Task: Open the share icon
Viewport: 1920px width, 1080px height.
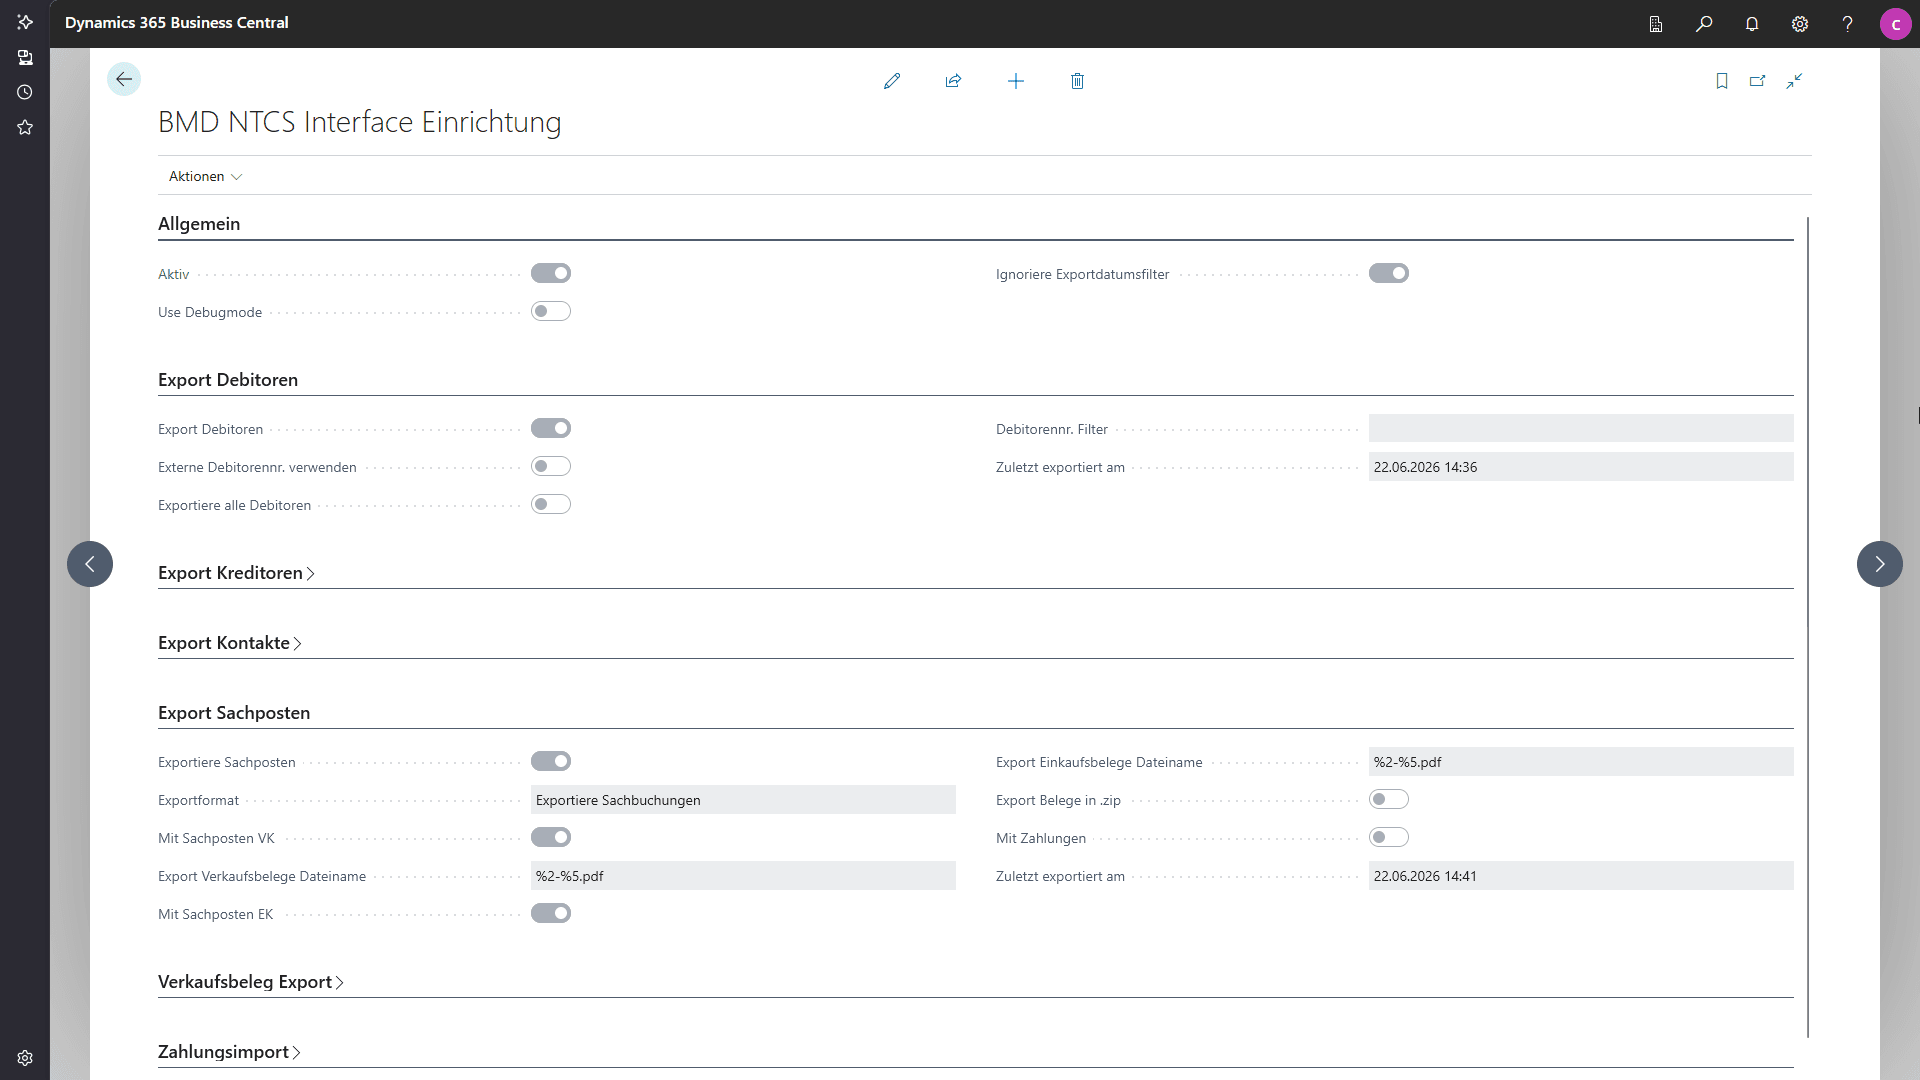Action: [953, 81]
